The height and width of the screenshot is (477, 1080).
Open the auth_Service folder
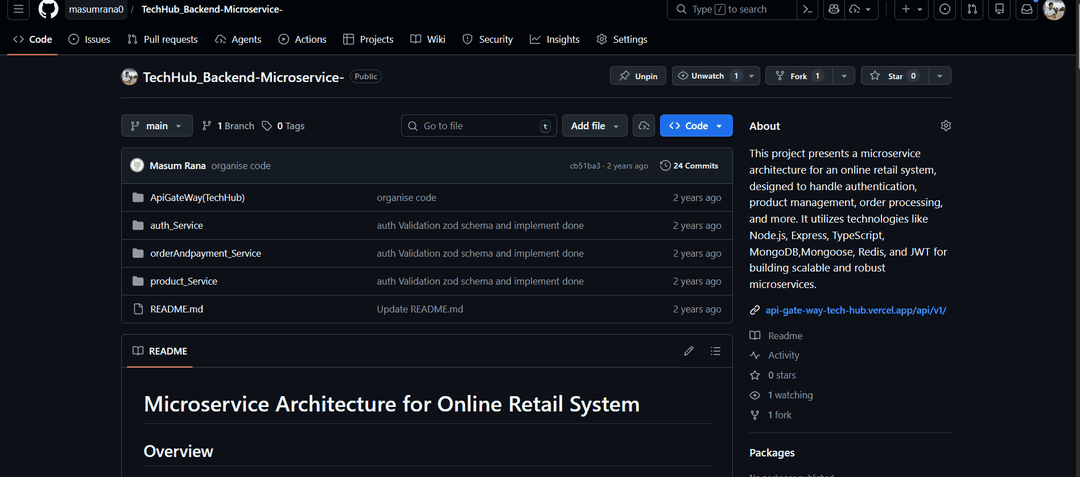tap(176, 225)
